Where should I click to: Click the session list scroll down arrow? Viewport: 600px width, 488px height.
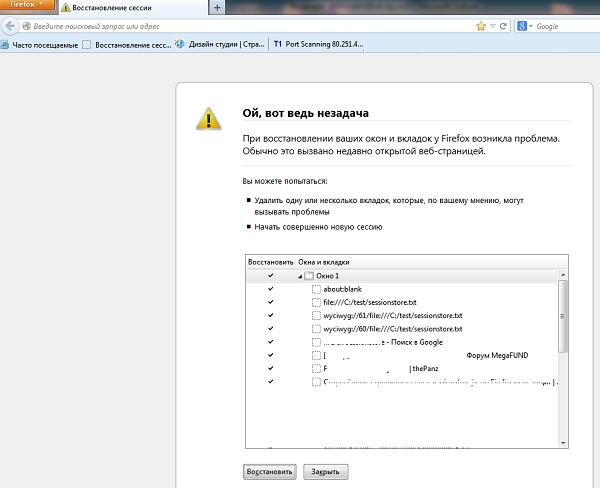[x=562, y=443]
